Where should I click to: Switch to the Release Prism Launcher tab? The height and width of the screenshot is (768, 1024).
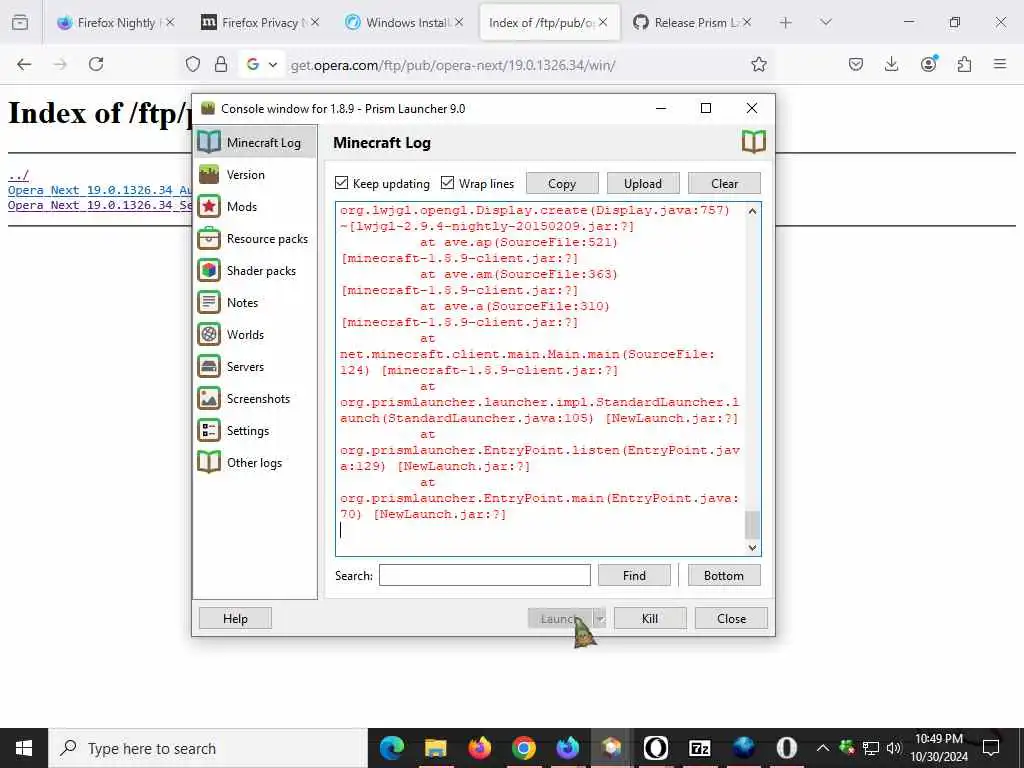(x=693, y=22)
